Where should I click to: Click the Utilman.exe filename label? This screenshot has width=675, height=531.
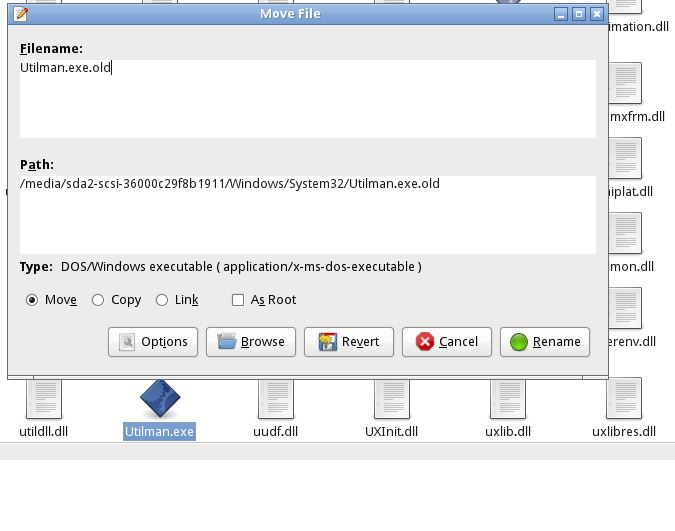159,432
